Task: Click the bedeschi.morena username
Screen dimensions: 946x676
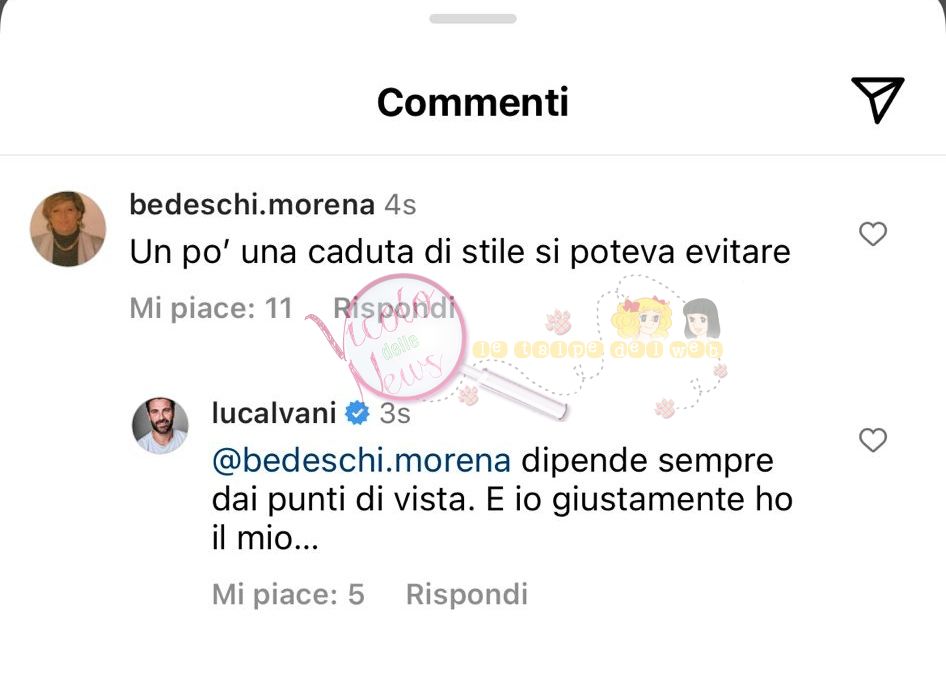Action: tap(252, 205)
